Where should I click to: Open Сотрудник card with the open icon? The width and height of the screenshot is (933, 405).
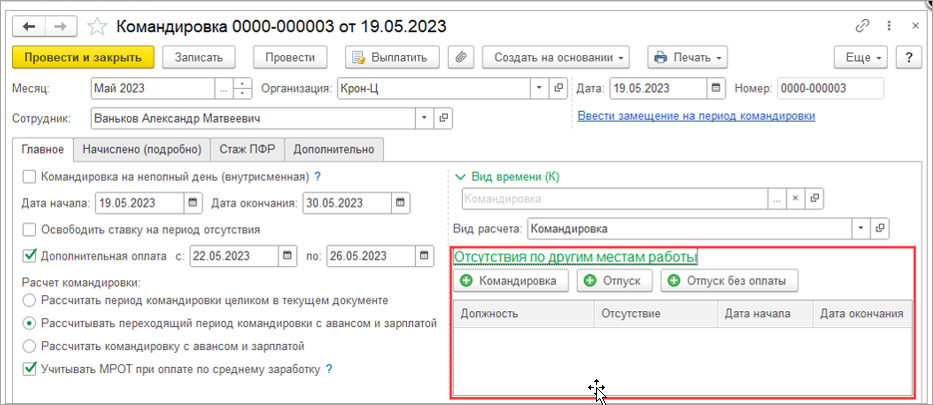coord(444,118)
